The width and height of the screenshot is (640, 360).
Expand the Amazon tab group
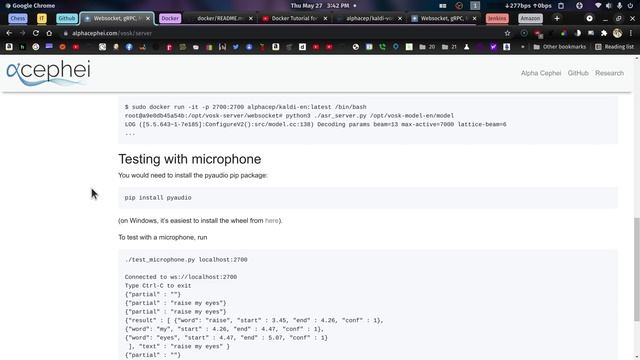(530, 18)
